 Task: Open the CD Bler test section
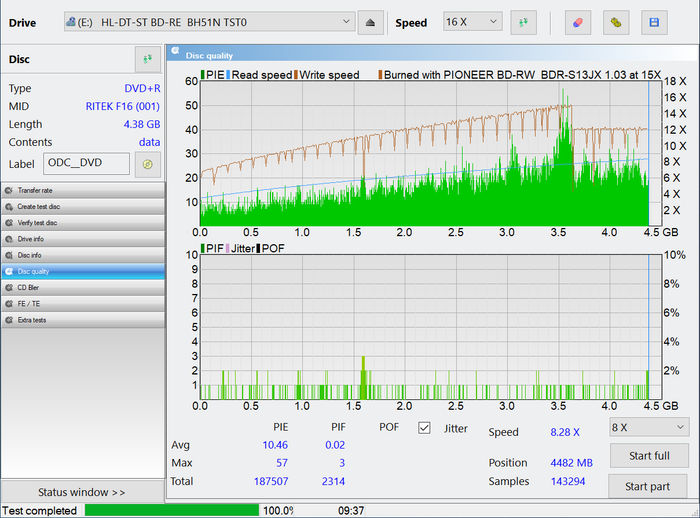(x=82, y=287)
